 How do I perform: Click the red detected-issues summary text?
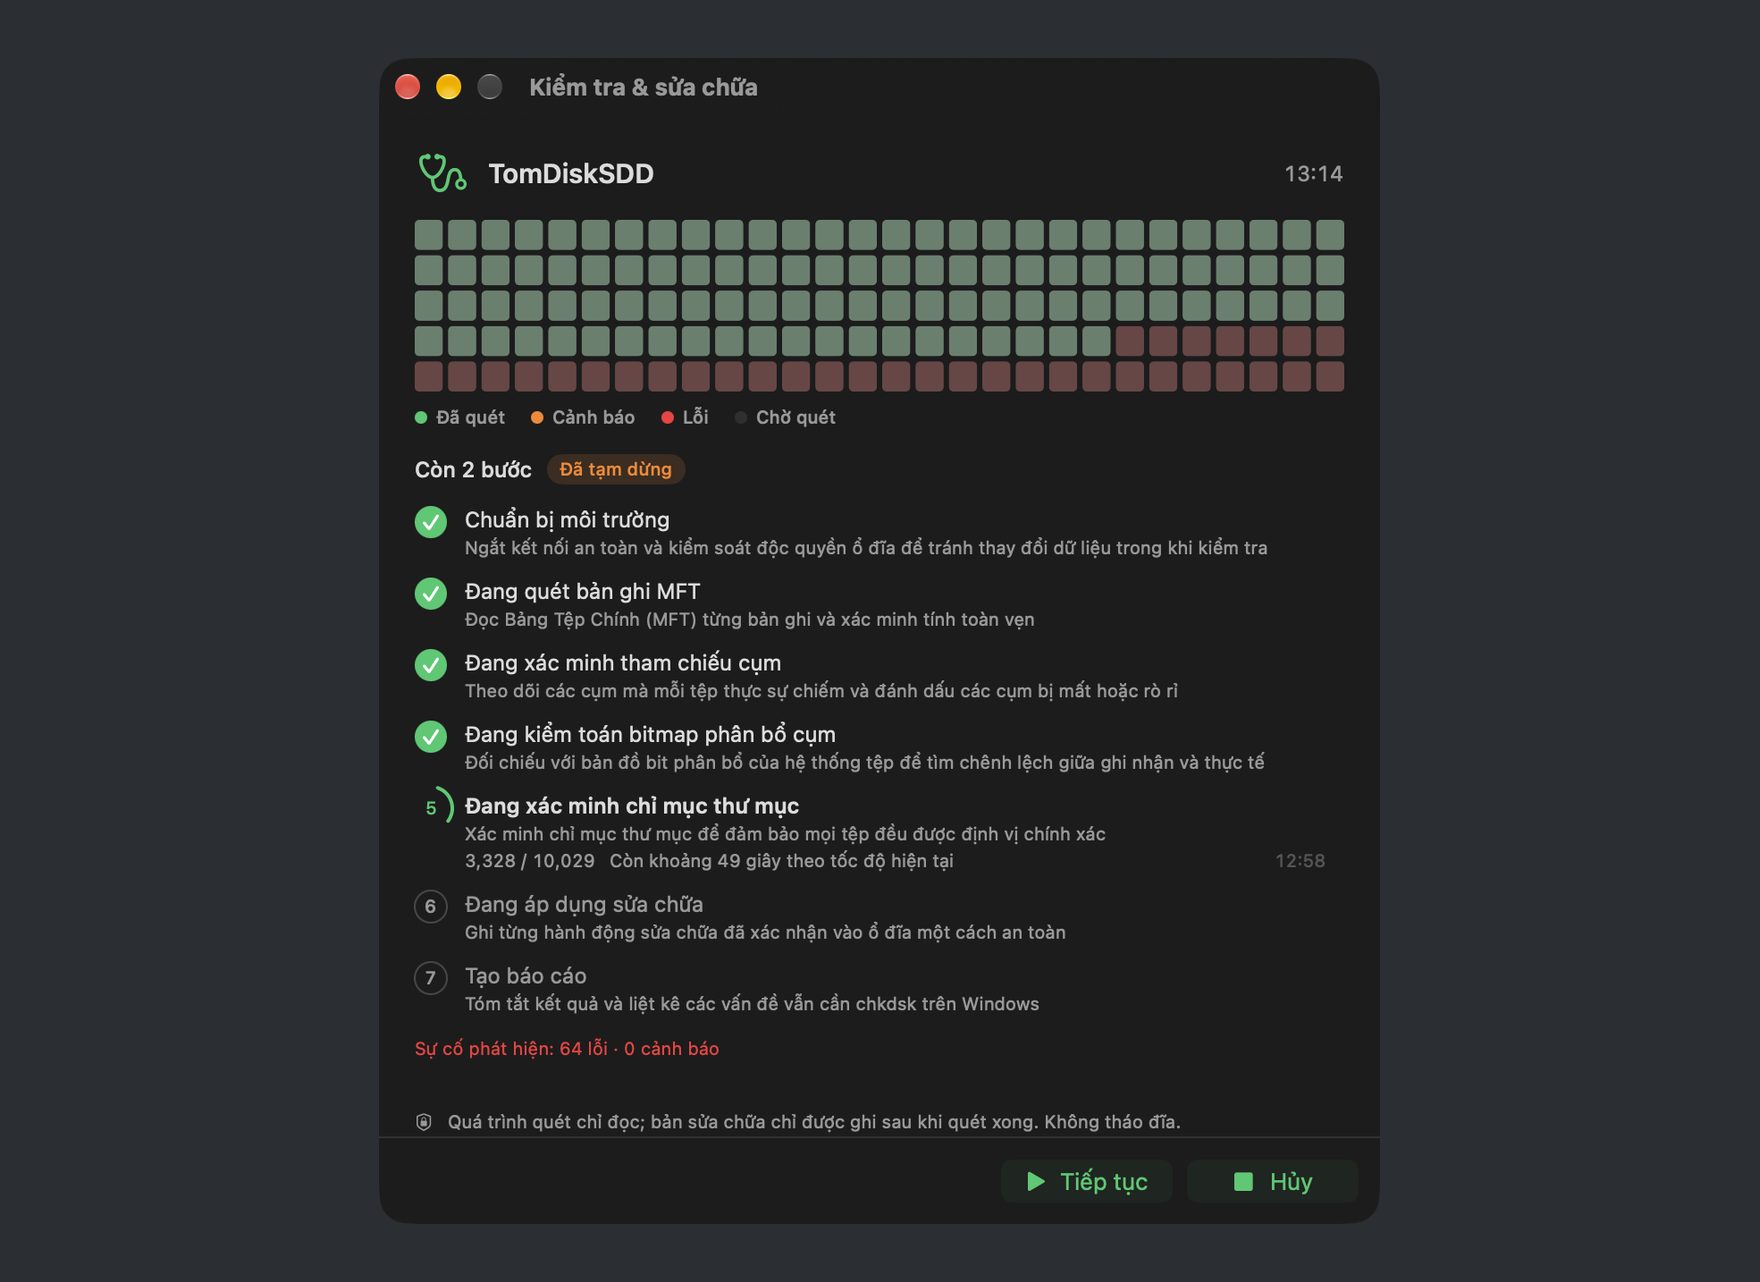[567, 1048]
